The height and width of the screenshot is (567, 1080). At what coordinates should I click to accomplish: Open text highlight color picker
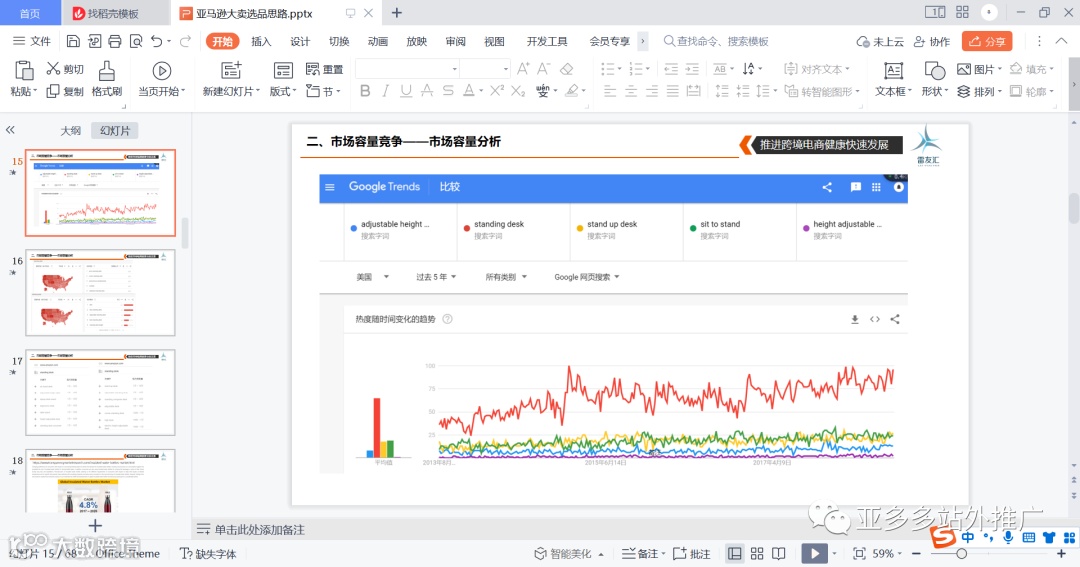pos(575,91)
